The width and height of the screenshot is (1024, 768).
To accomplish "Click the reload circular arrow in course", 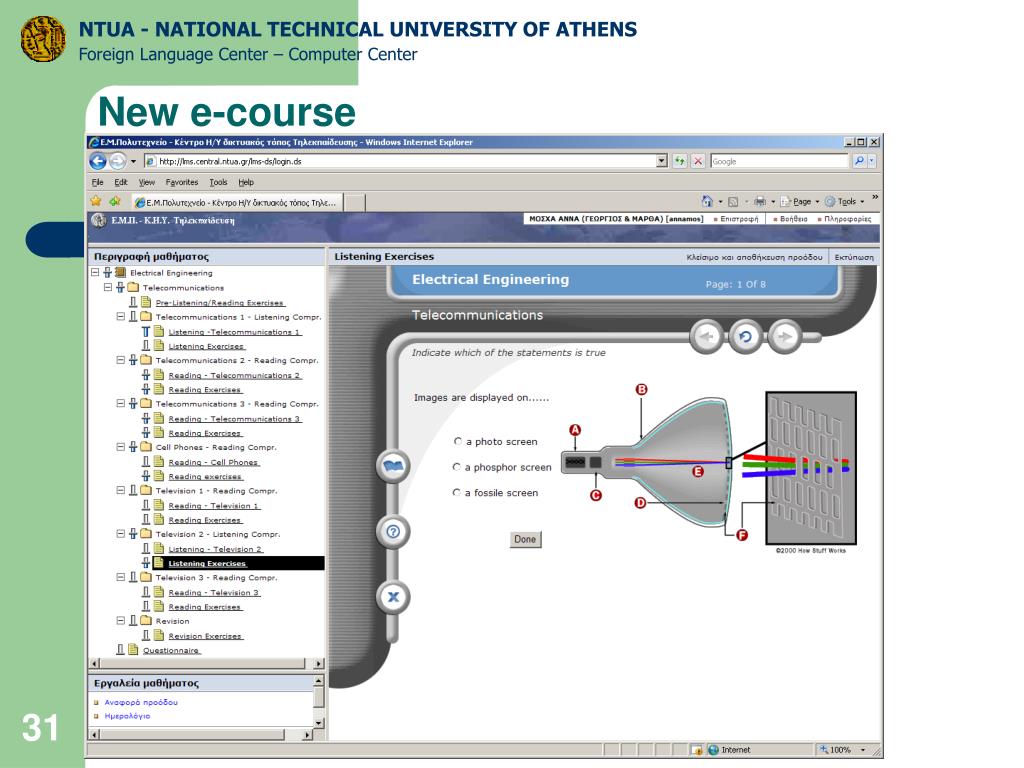I will 745,336.
